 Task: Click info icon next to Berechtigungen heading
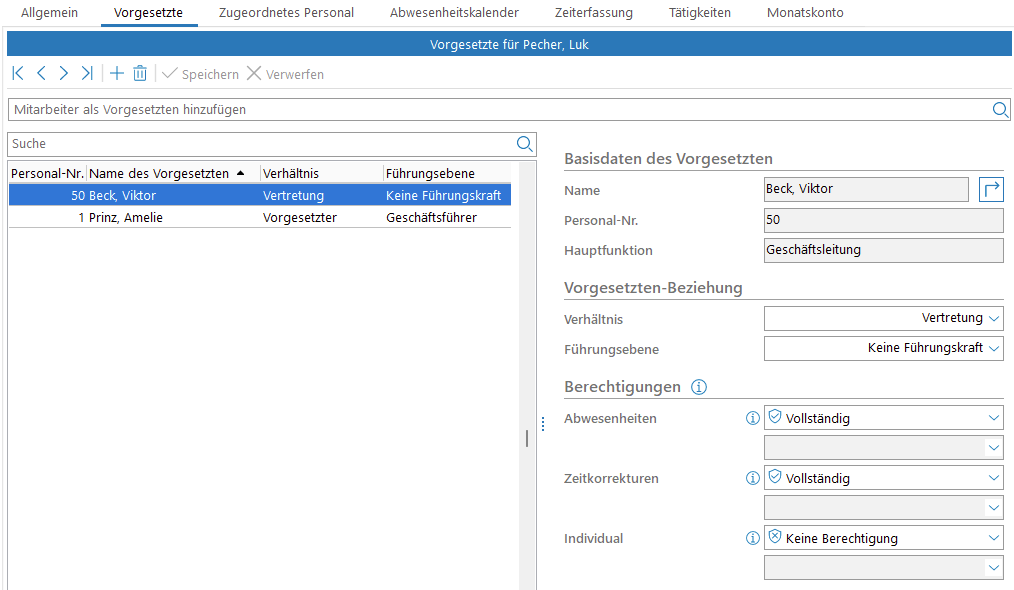(x=699, y=387)
